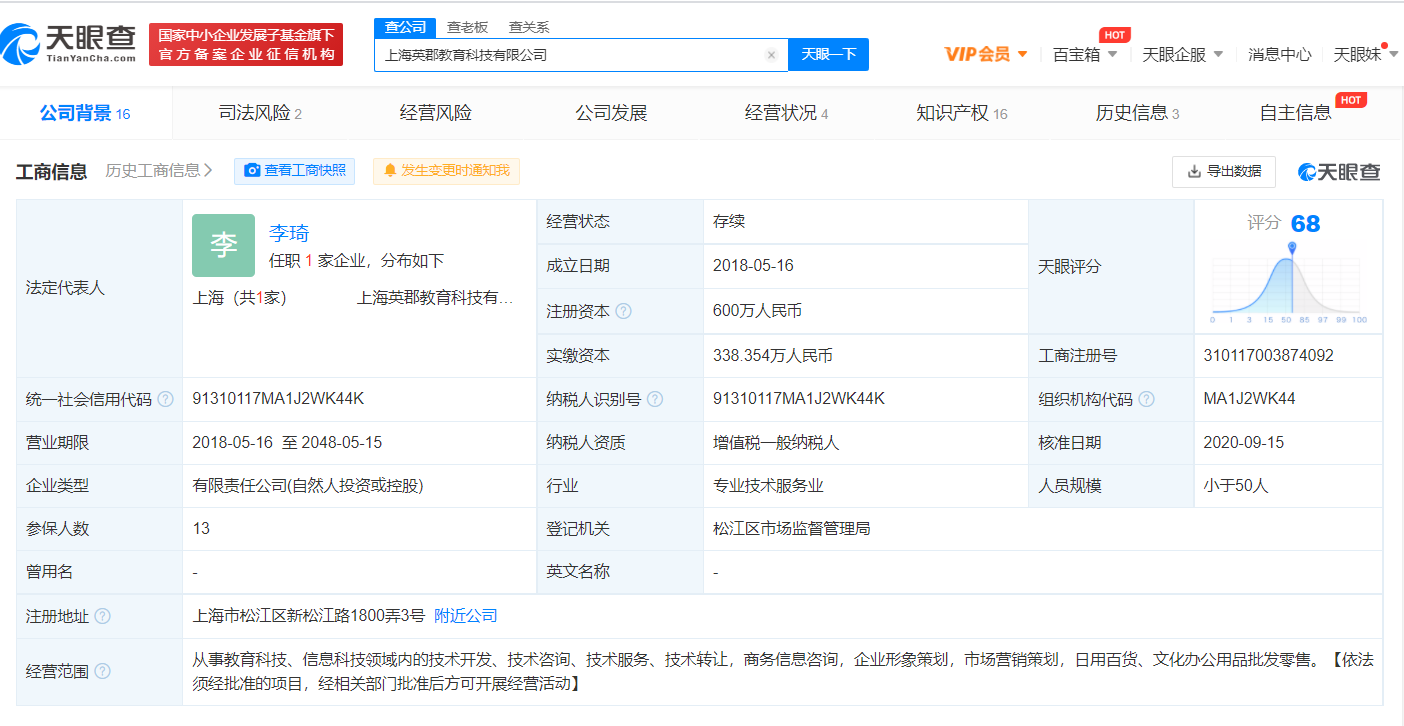
Task: Open the 公司发展 tab
Action: 611,113
